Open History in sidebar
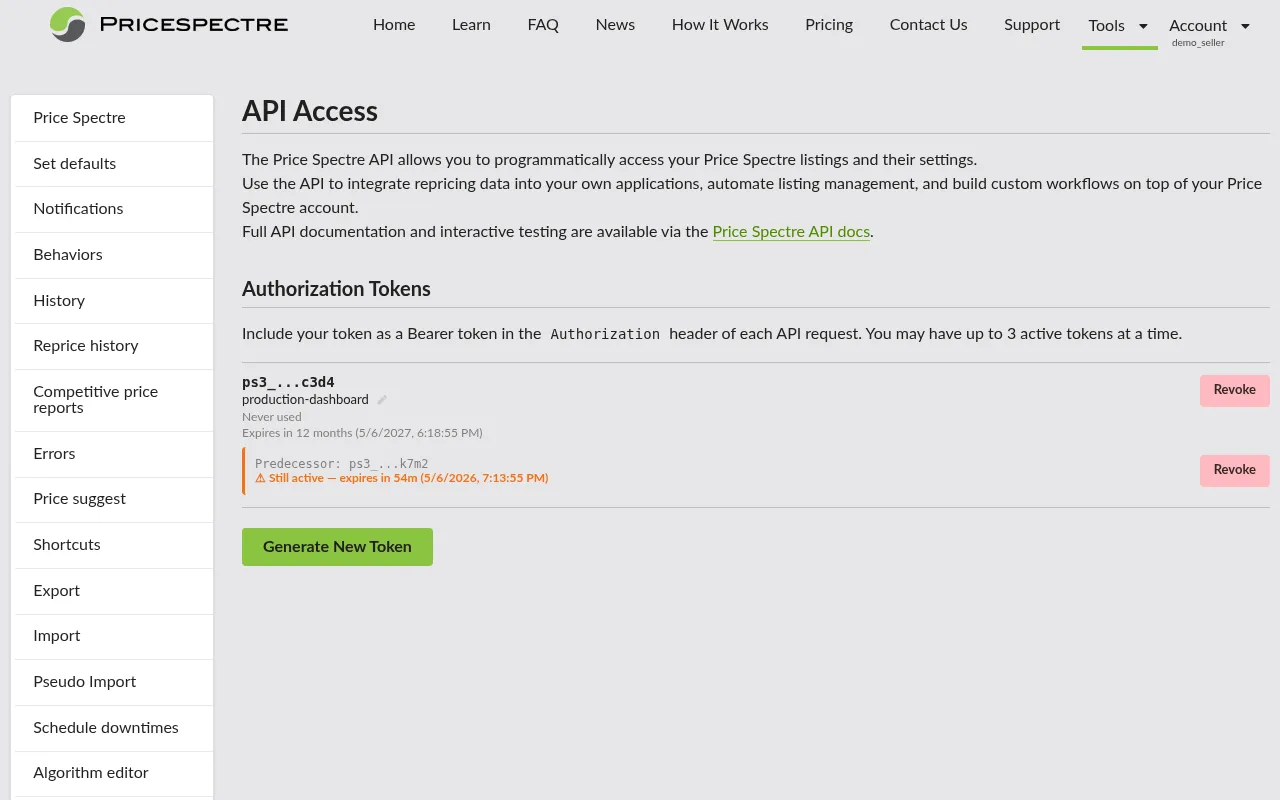The image size is (1280, 800). [114, 301]
